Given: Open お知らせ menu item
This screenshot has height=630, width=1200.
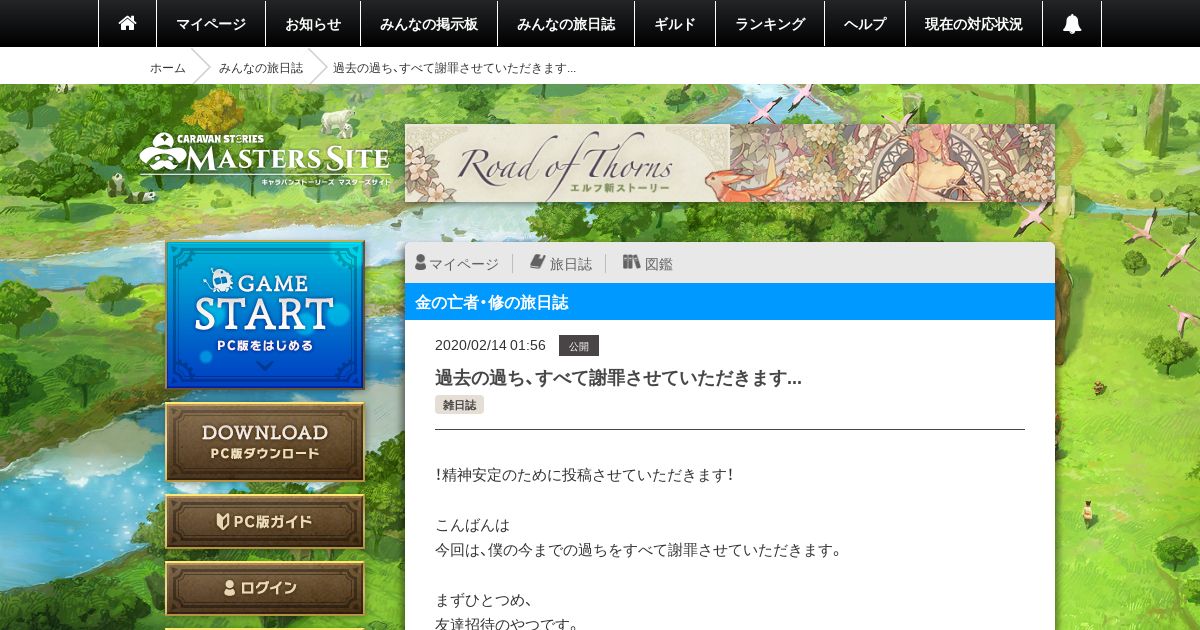Looking at the screenshot, I should pyautogui.click(x=313, y=24).
